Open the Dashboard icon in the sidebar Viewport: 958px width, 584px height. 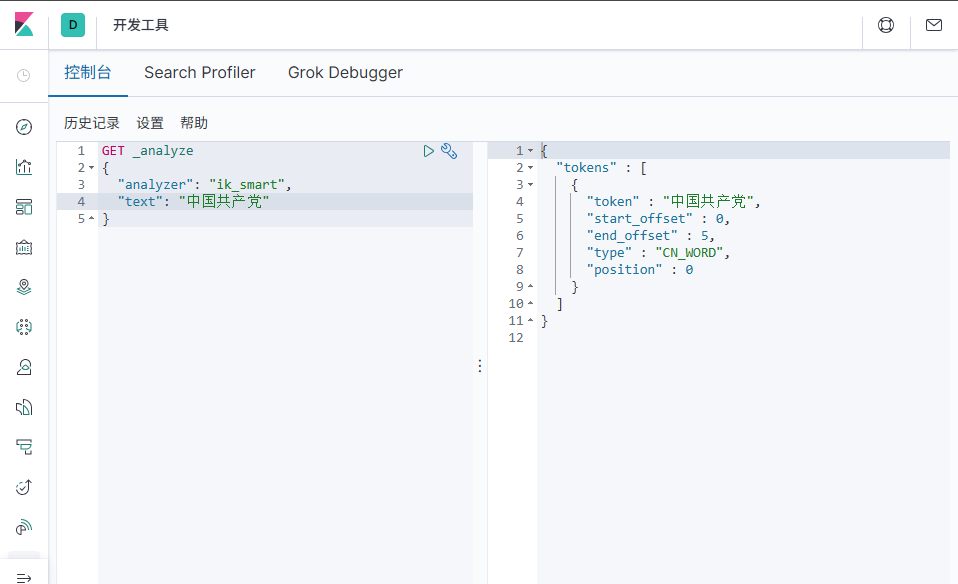pos(24,207)
